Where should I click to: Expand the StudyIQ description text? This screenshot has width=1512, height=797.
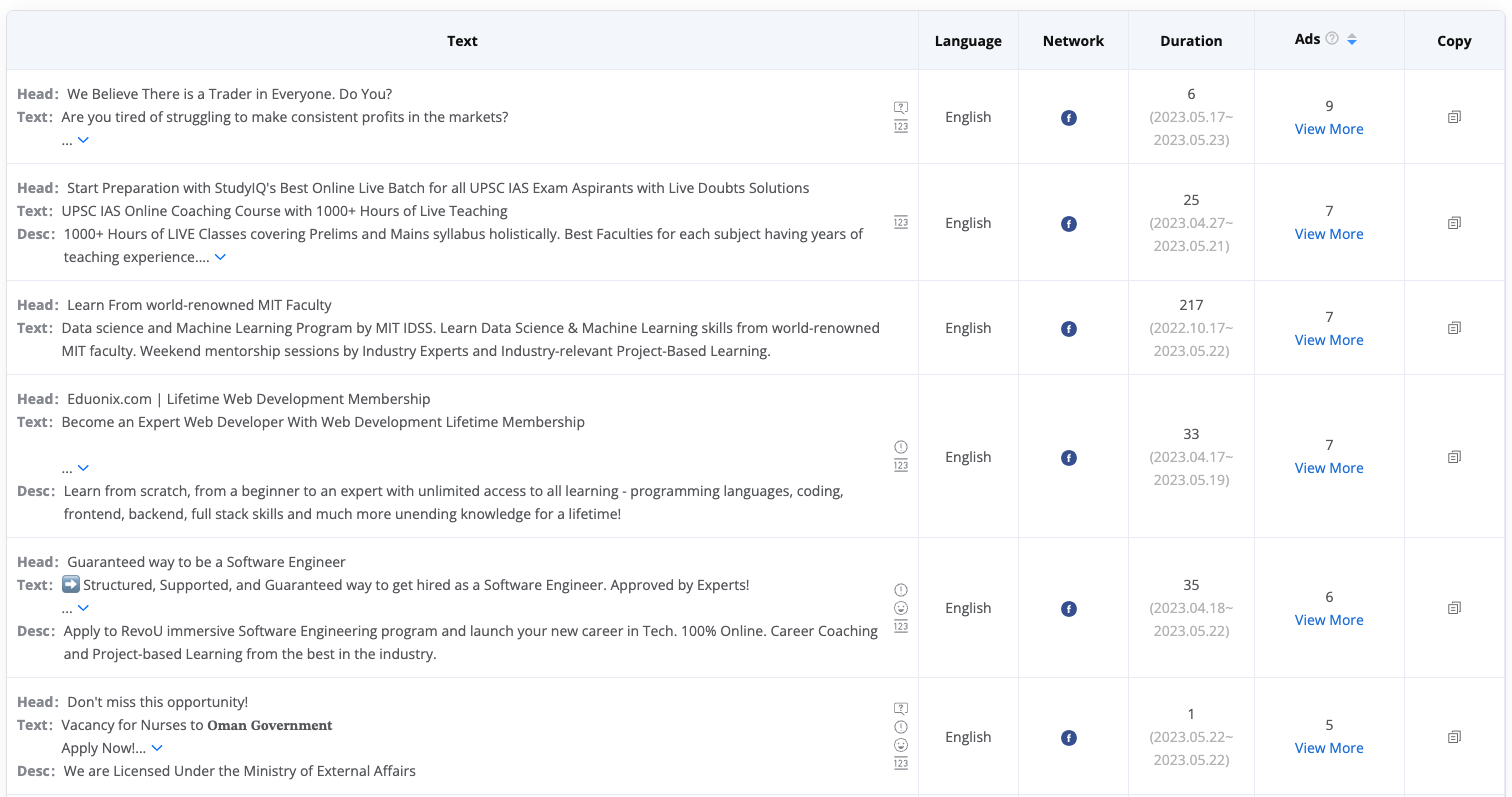click(220, 257)
